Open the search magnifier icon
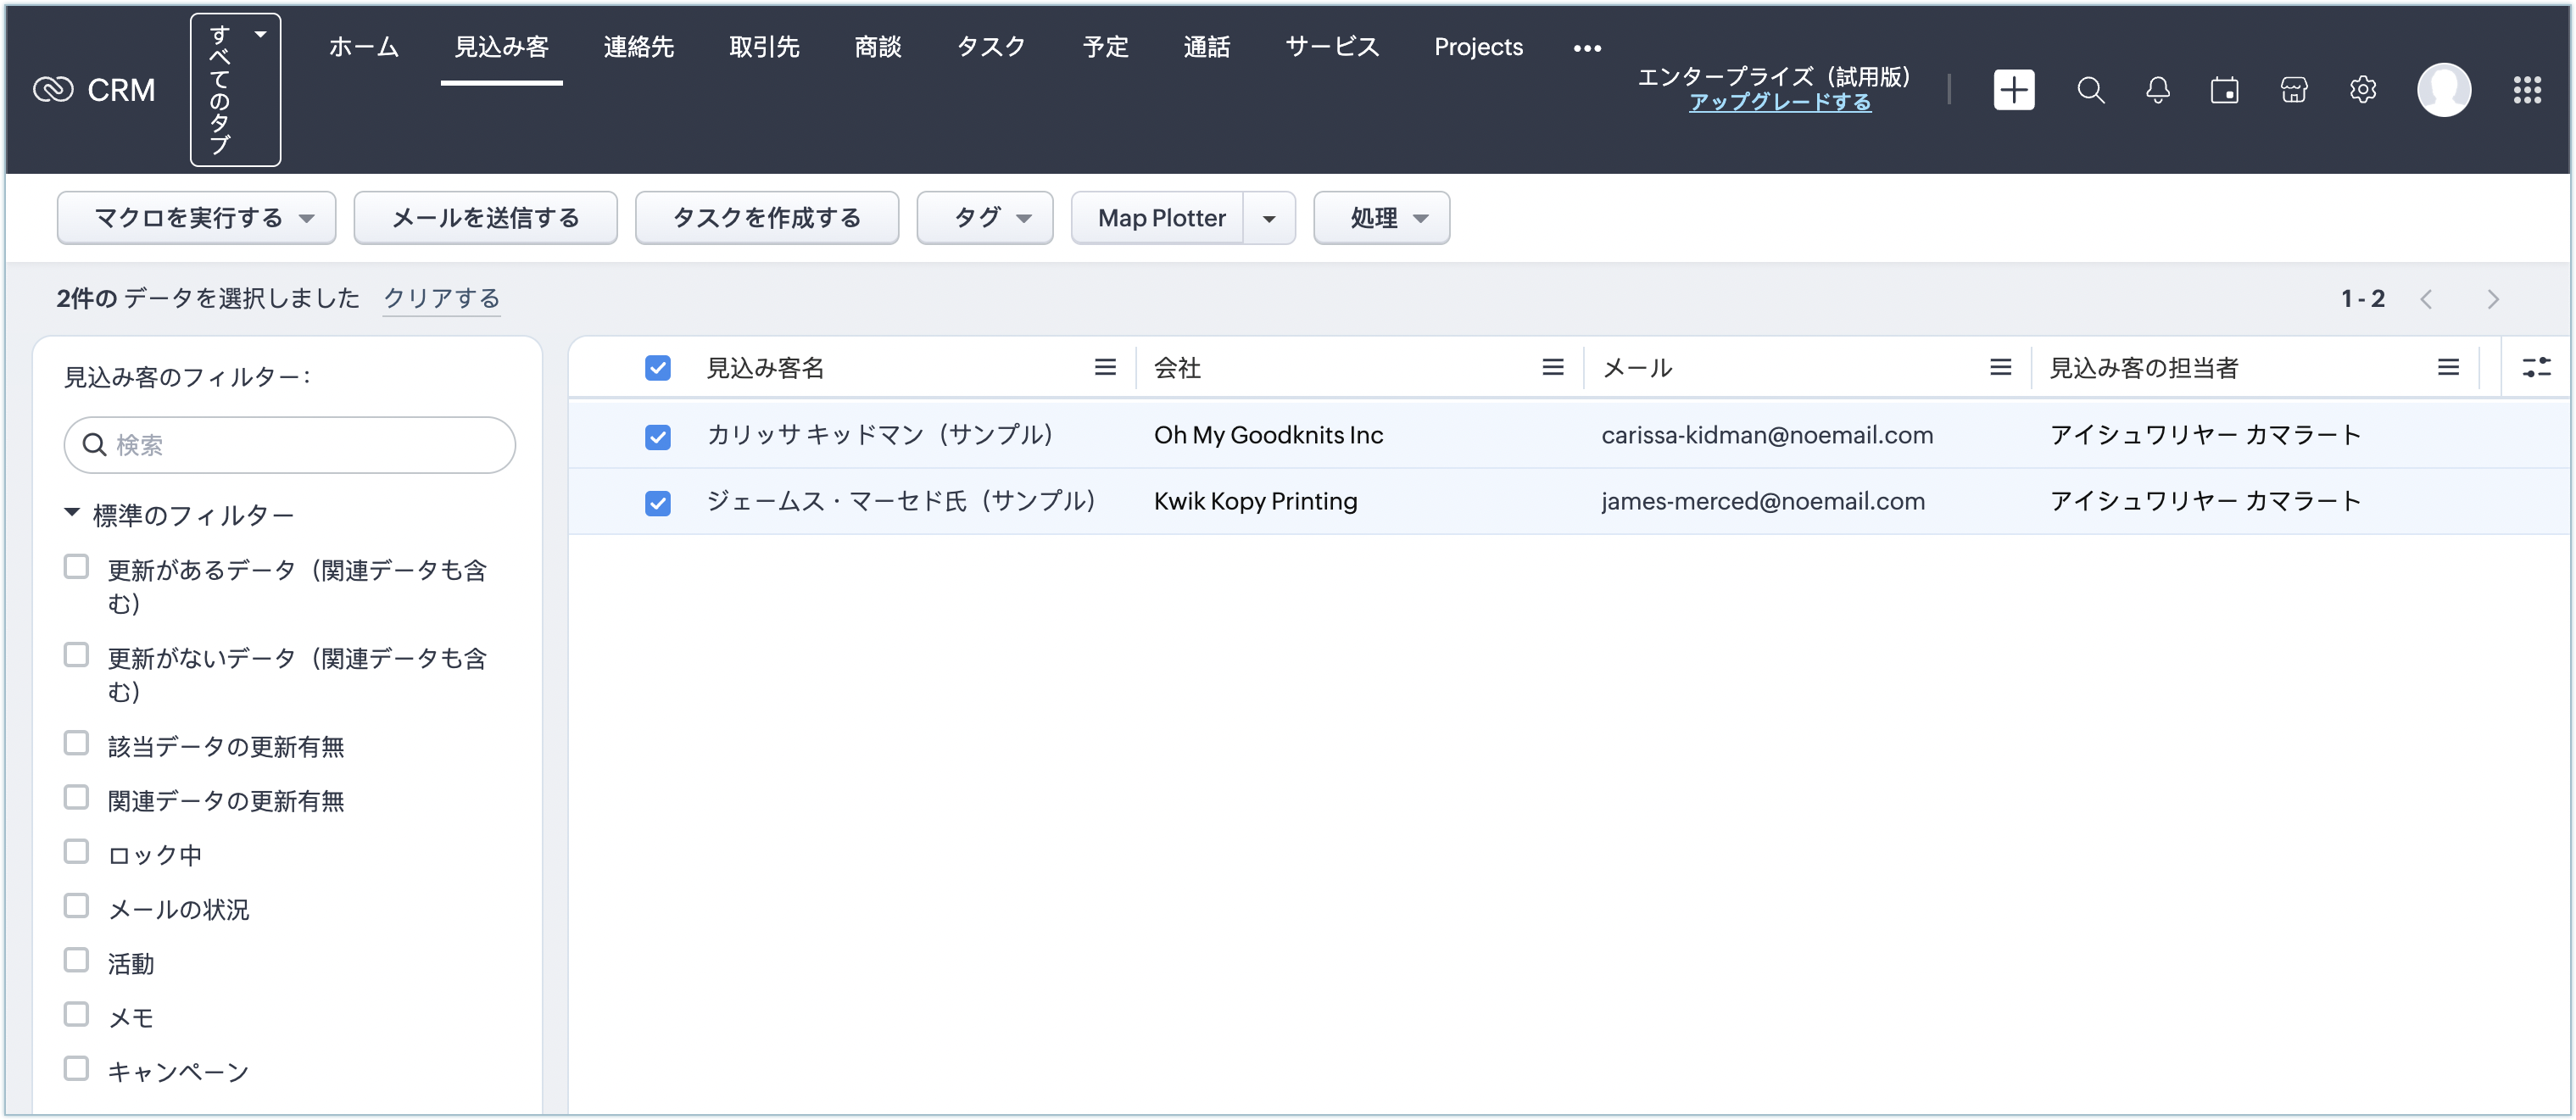2576x1120 pixels. (x=2090, y=90)
